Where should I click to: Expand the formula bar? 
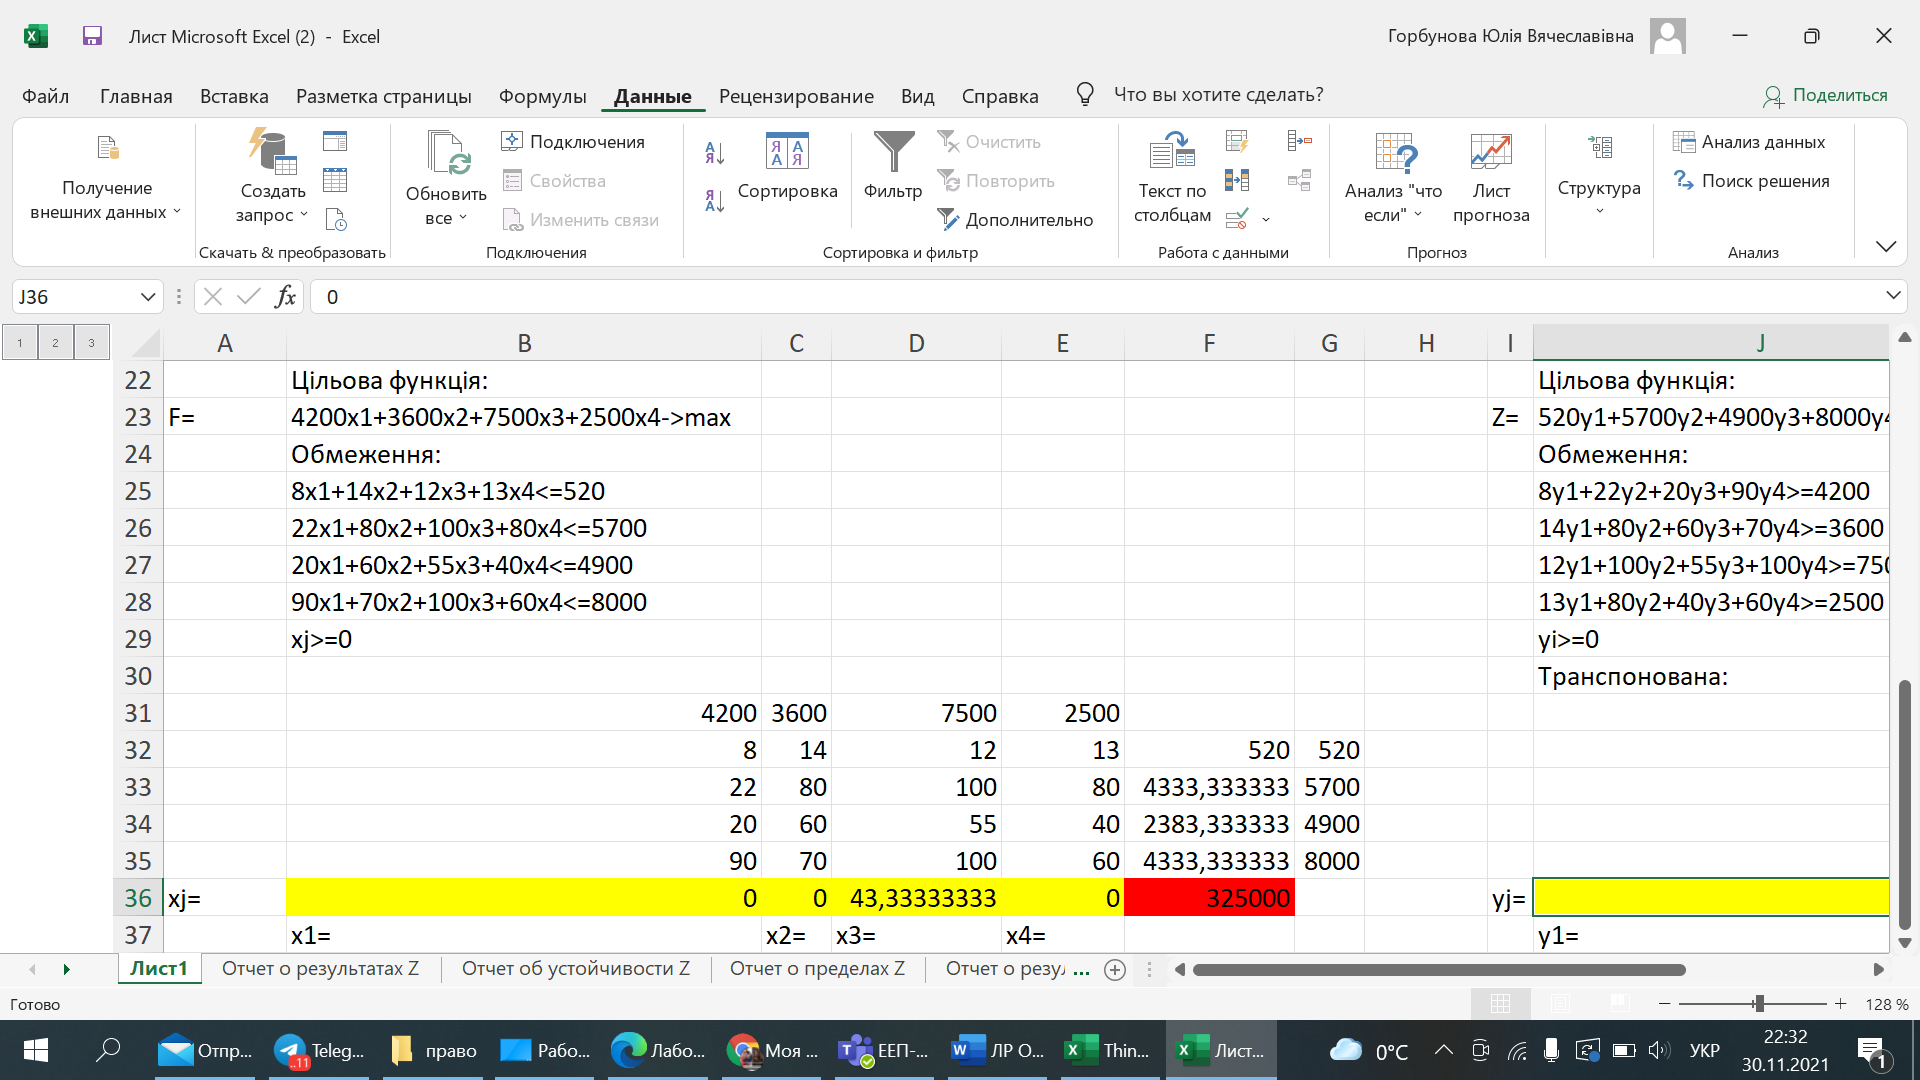[x=1893, y=295]
